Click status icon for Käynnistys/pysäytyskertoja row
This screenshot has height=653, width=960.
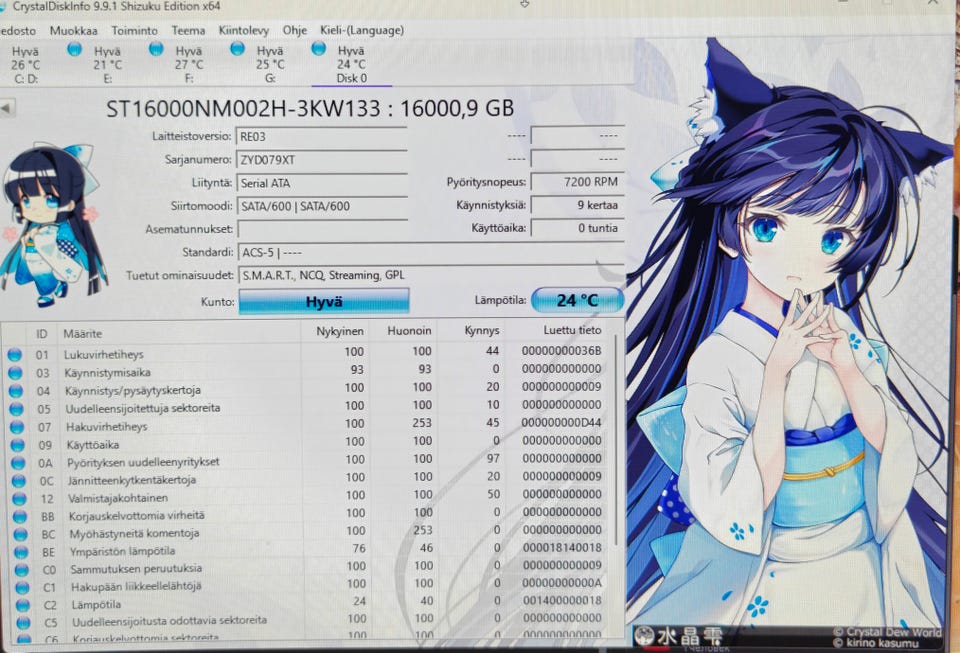tap(16, 390)
